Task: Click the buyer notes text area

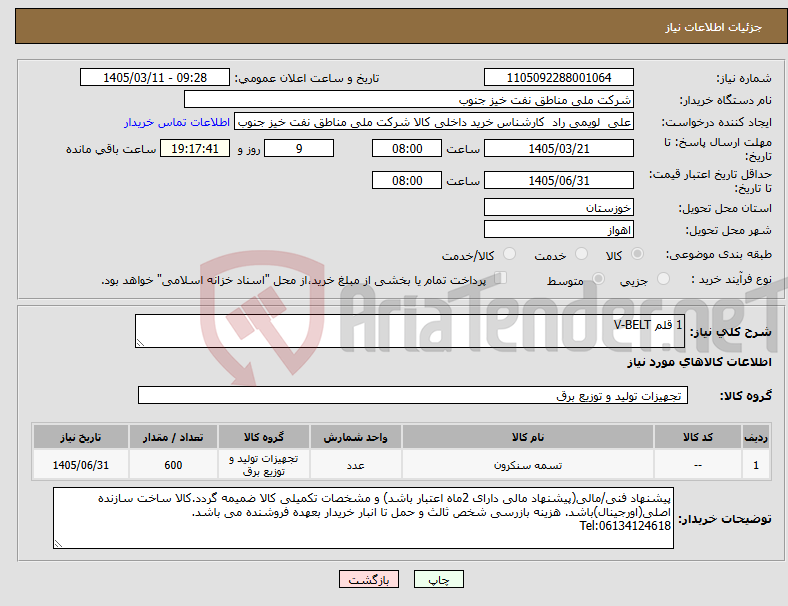Action: 363,518
